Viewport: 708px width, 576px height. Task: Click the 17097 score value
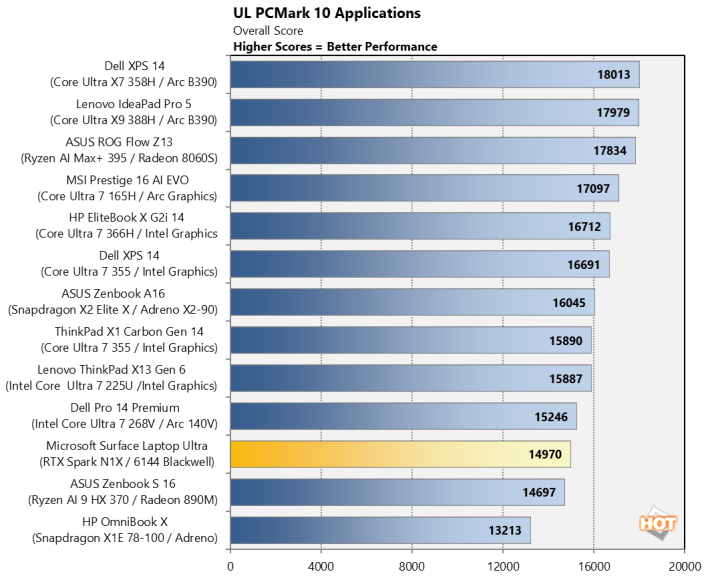click(593, 189)
